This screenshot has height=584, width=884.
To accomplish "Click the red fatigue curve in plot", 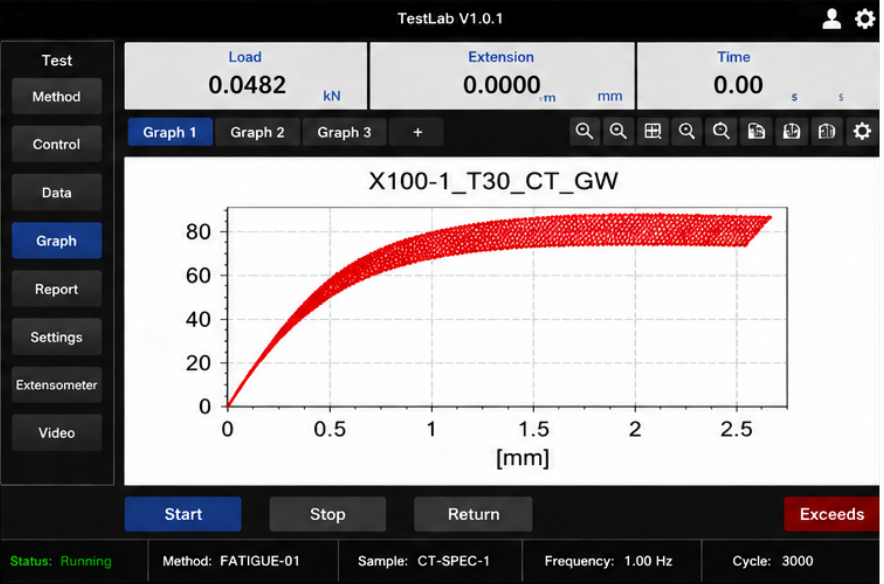I will coord(564,231).
